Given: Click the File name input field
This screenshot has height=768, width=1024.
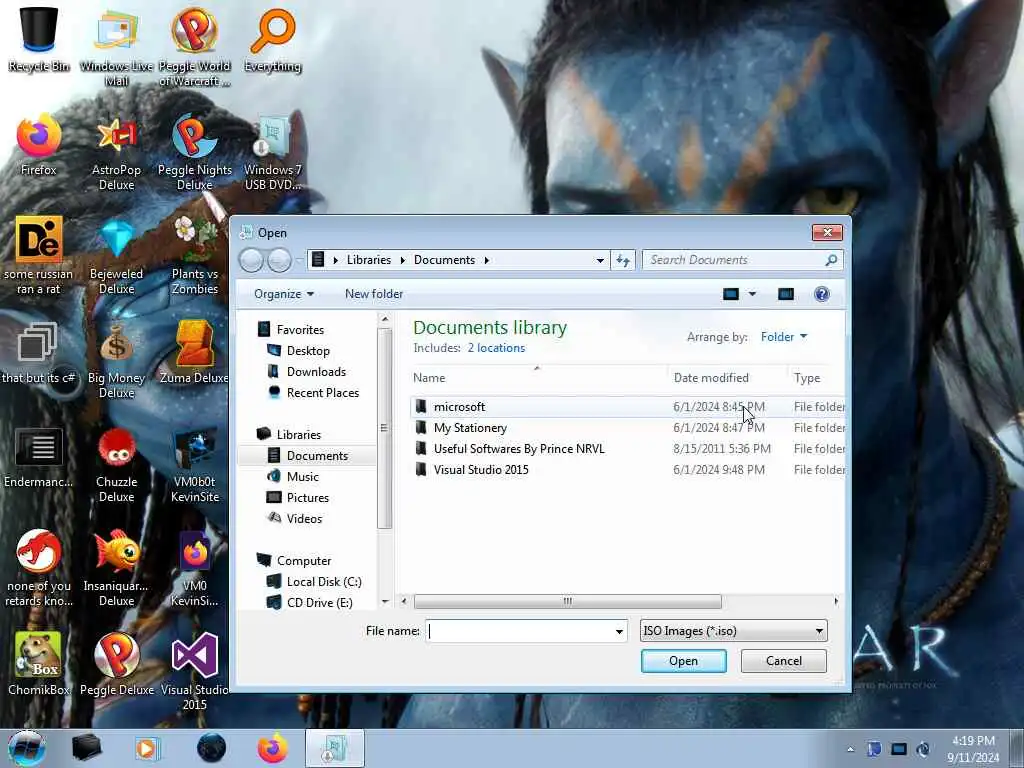Looking at the screenshot, I should click(x=520, y=631).
